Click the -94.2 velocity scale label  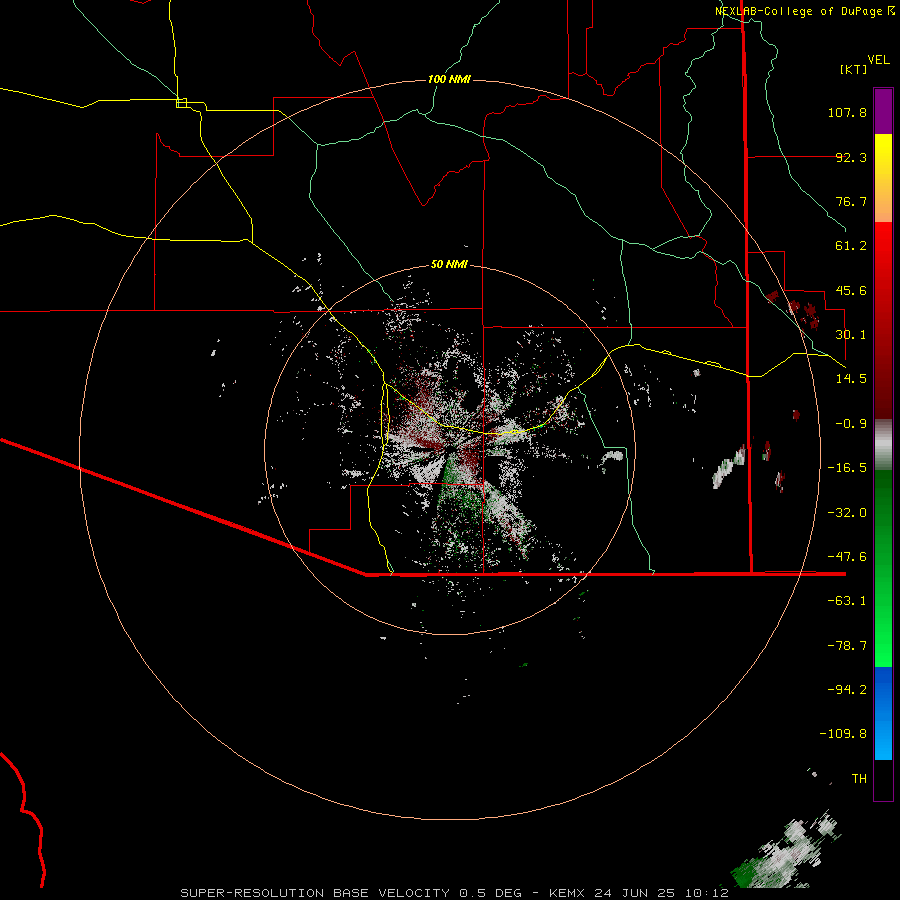847,689
